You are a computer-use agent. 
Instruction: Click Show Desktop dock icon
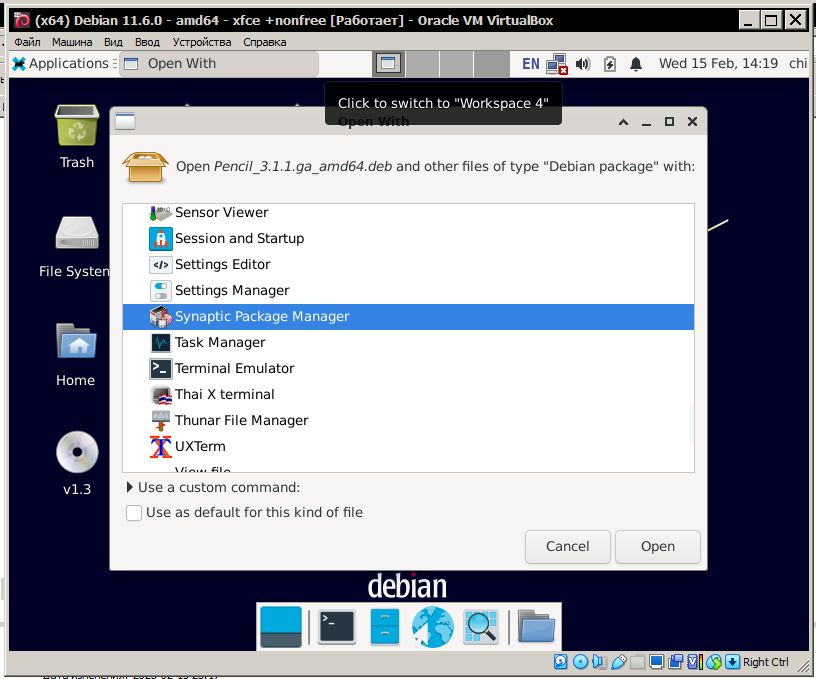[x=280, y=627]
